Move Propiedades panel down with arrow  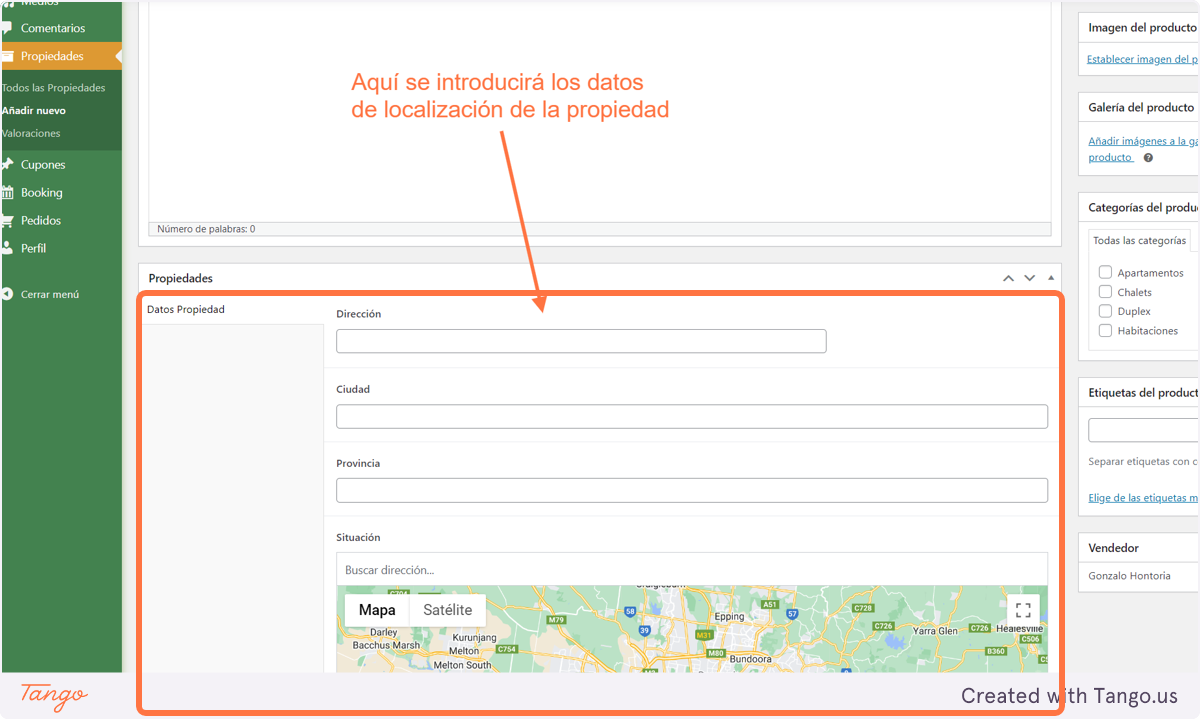[1029, 278]
